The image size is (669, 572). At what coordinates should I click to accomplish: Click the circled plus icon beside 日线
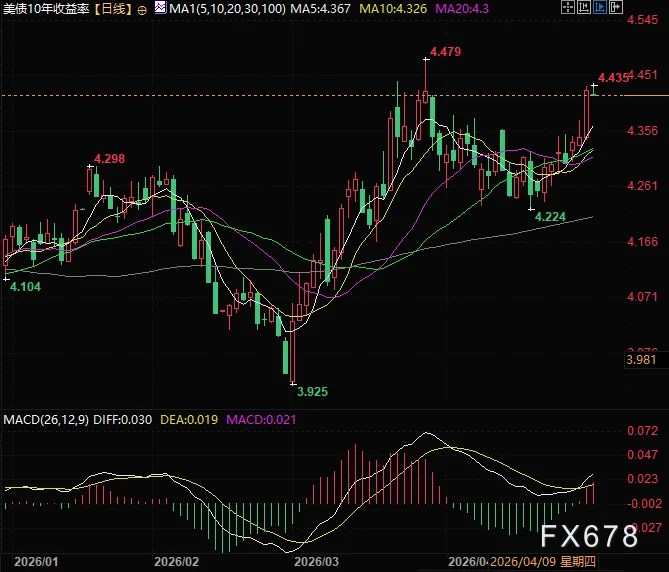[x=142, y=10]
